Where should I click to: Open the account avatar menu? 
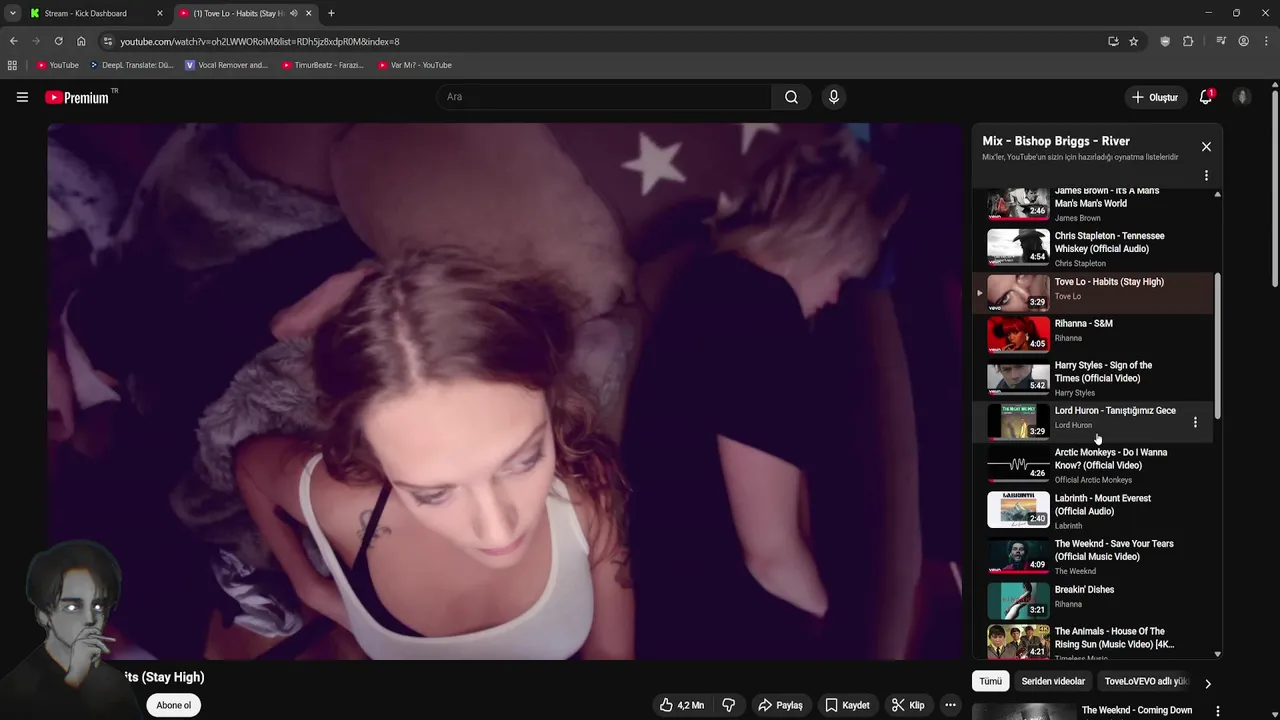[1242, 97]
